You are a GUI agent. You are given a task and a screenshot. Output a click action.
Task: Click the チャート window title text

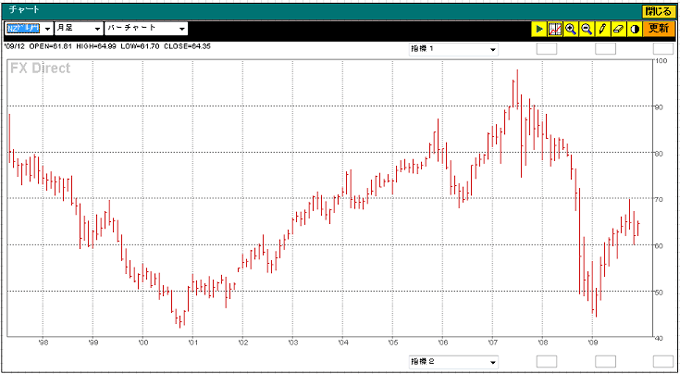[24, 10]
